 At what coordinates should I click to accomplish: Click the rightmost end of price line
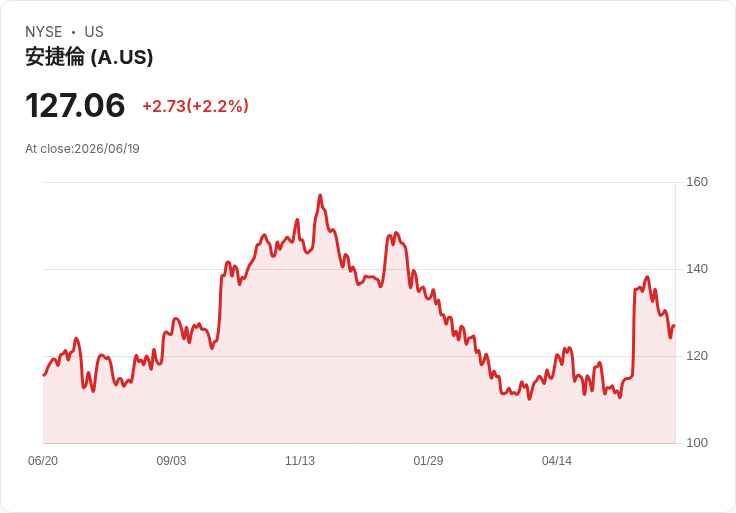674,326
